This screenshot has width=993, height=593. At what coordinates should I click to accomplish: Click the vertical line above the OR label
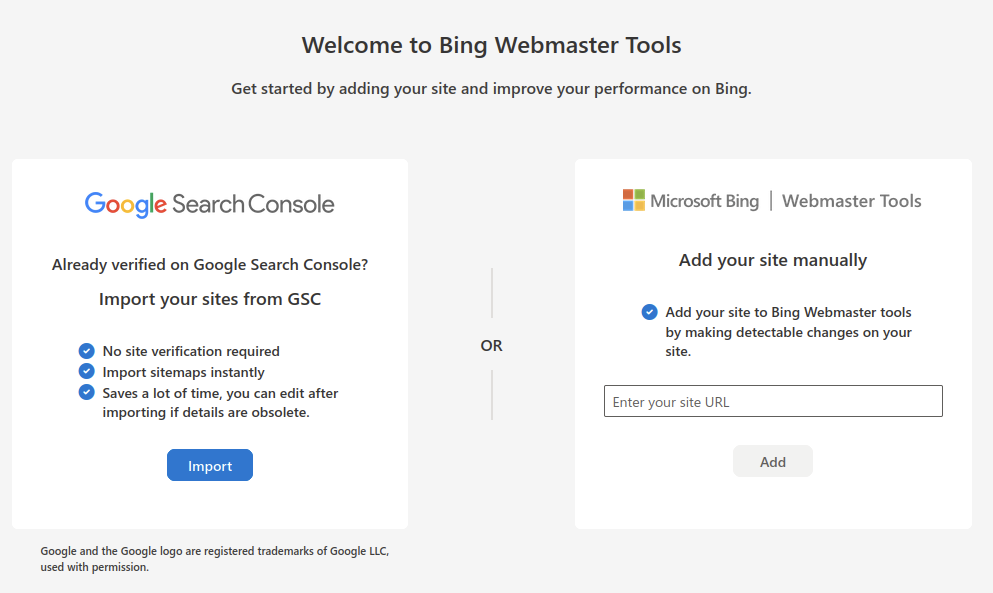click(492, 292)
